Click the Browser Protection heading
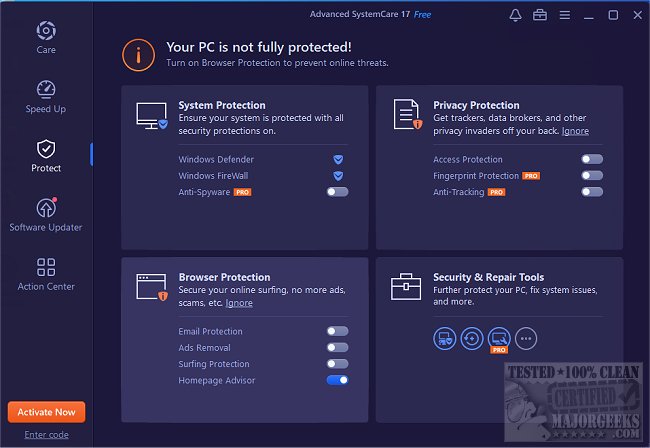Screen dimensions: 650x448 pos(224,277)
